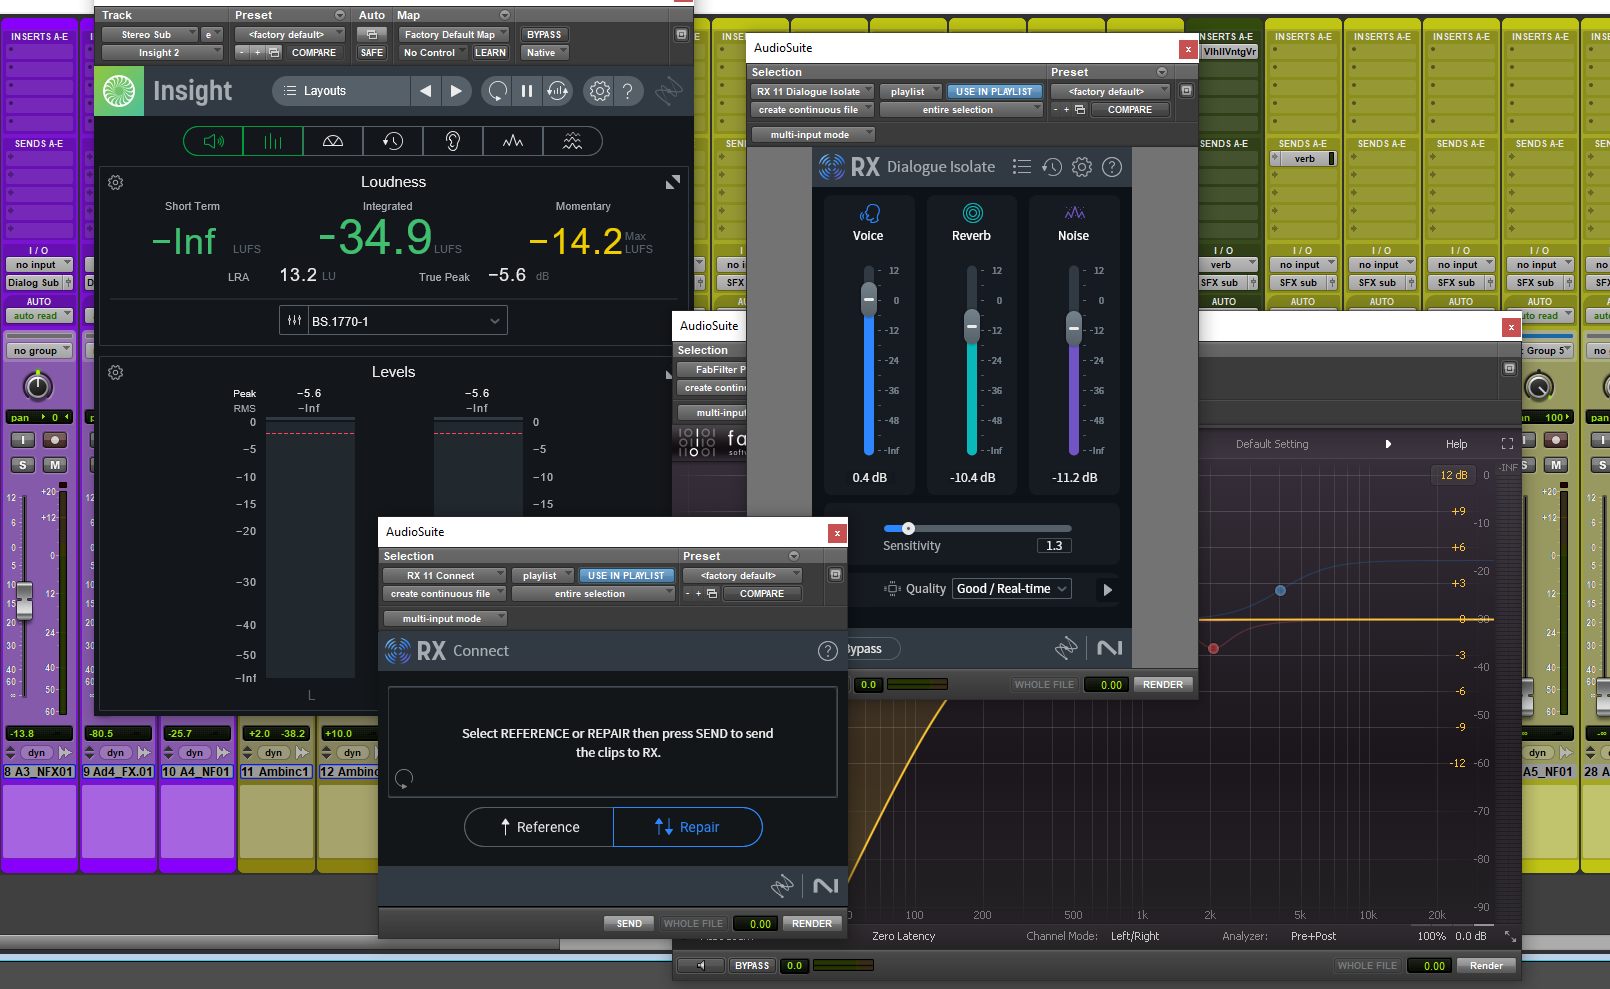Pause metering in Insight

pyautogui.click(x=527, y=91)
